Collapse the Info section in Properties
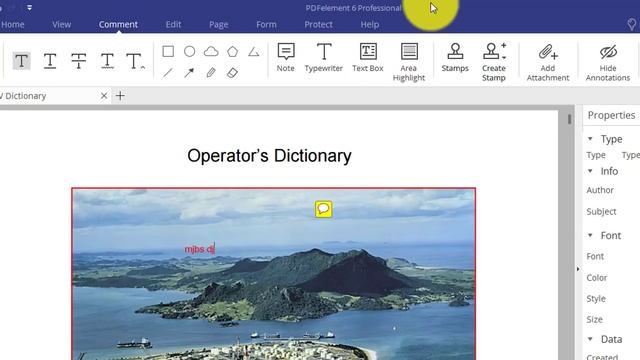This screenshot has width=640, height=360. pyautogui.click(x=590, y=171)
